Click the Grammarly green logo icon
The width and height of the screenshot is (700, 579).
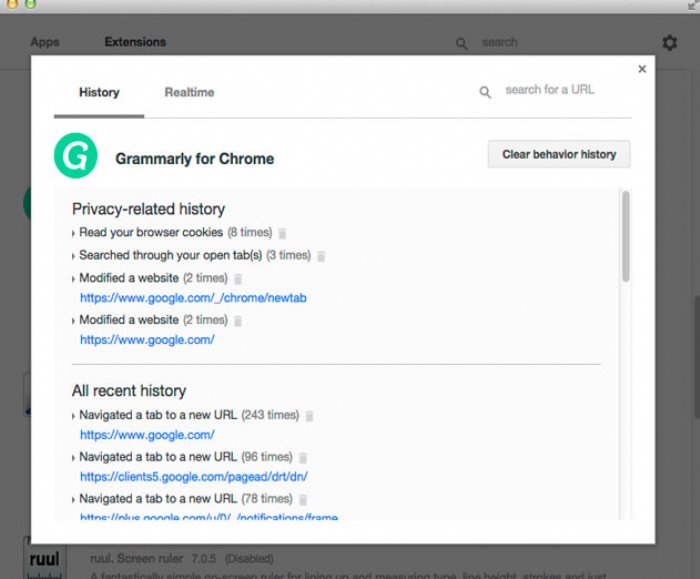click(x=75, y=157)
